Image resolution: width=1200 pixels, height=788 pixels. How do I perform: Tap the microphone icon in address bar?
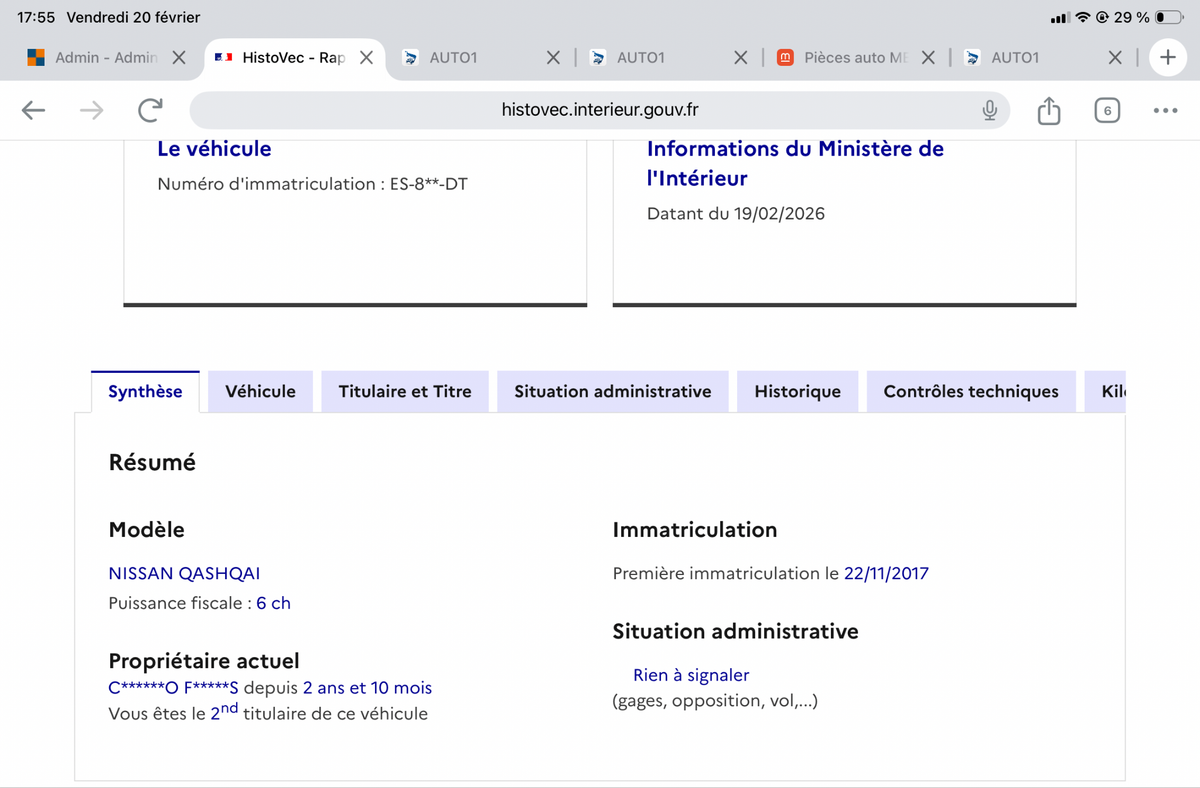(989, 110)
